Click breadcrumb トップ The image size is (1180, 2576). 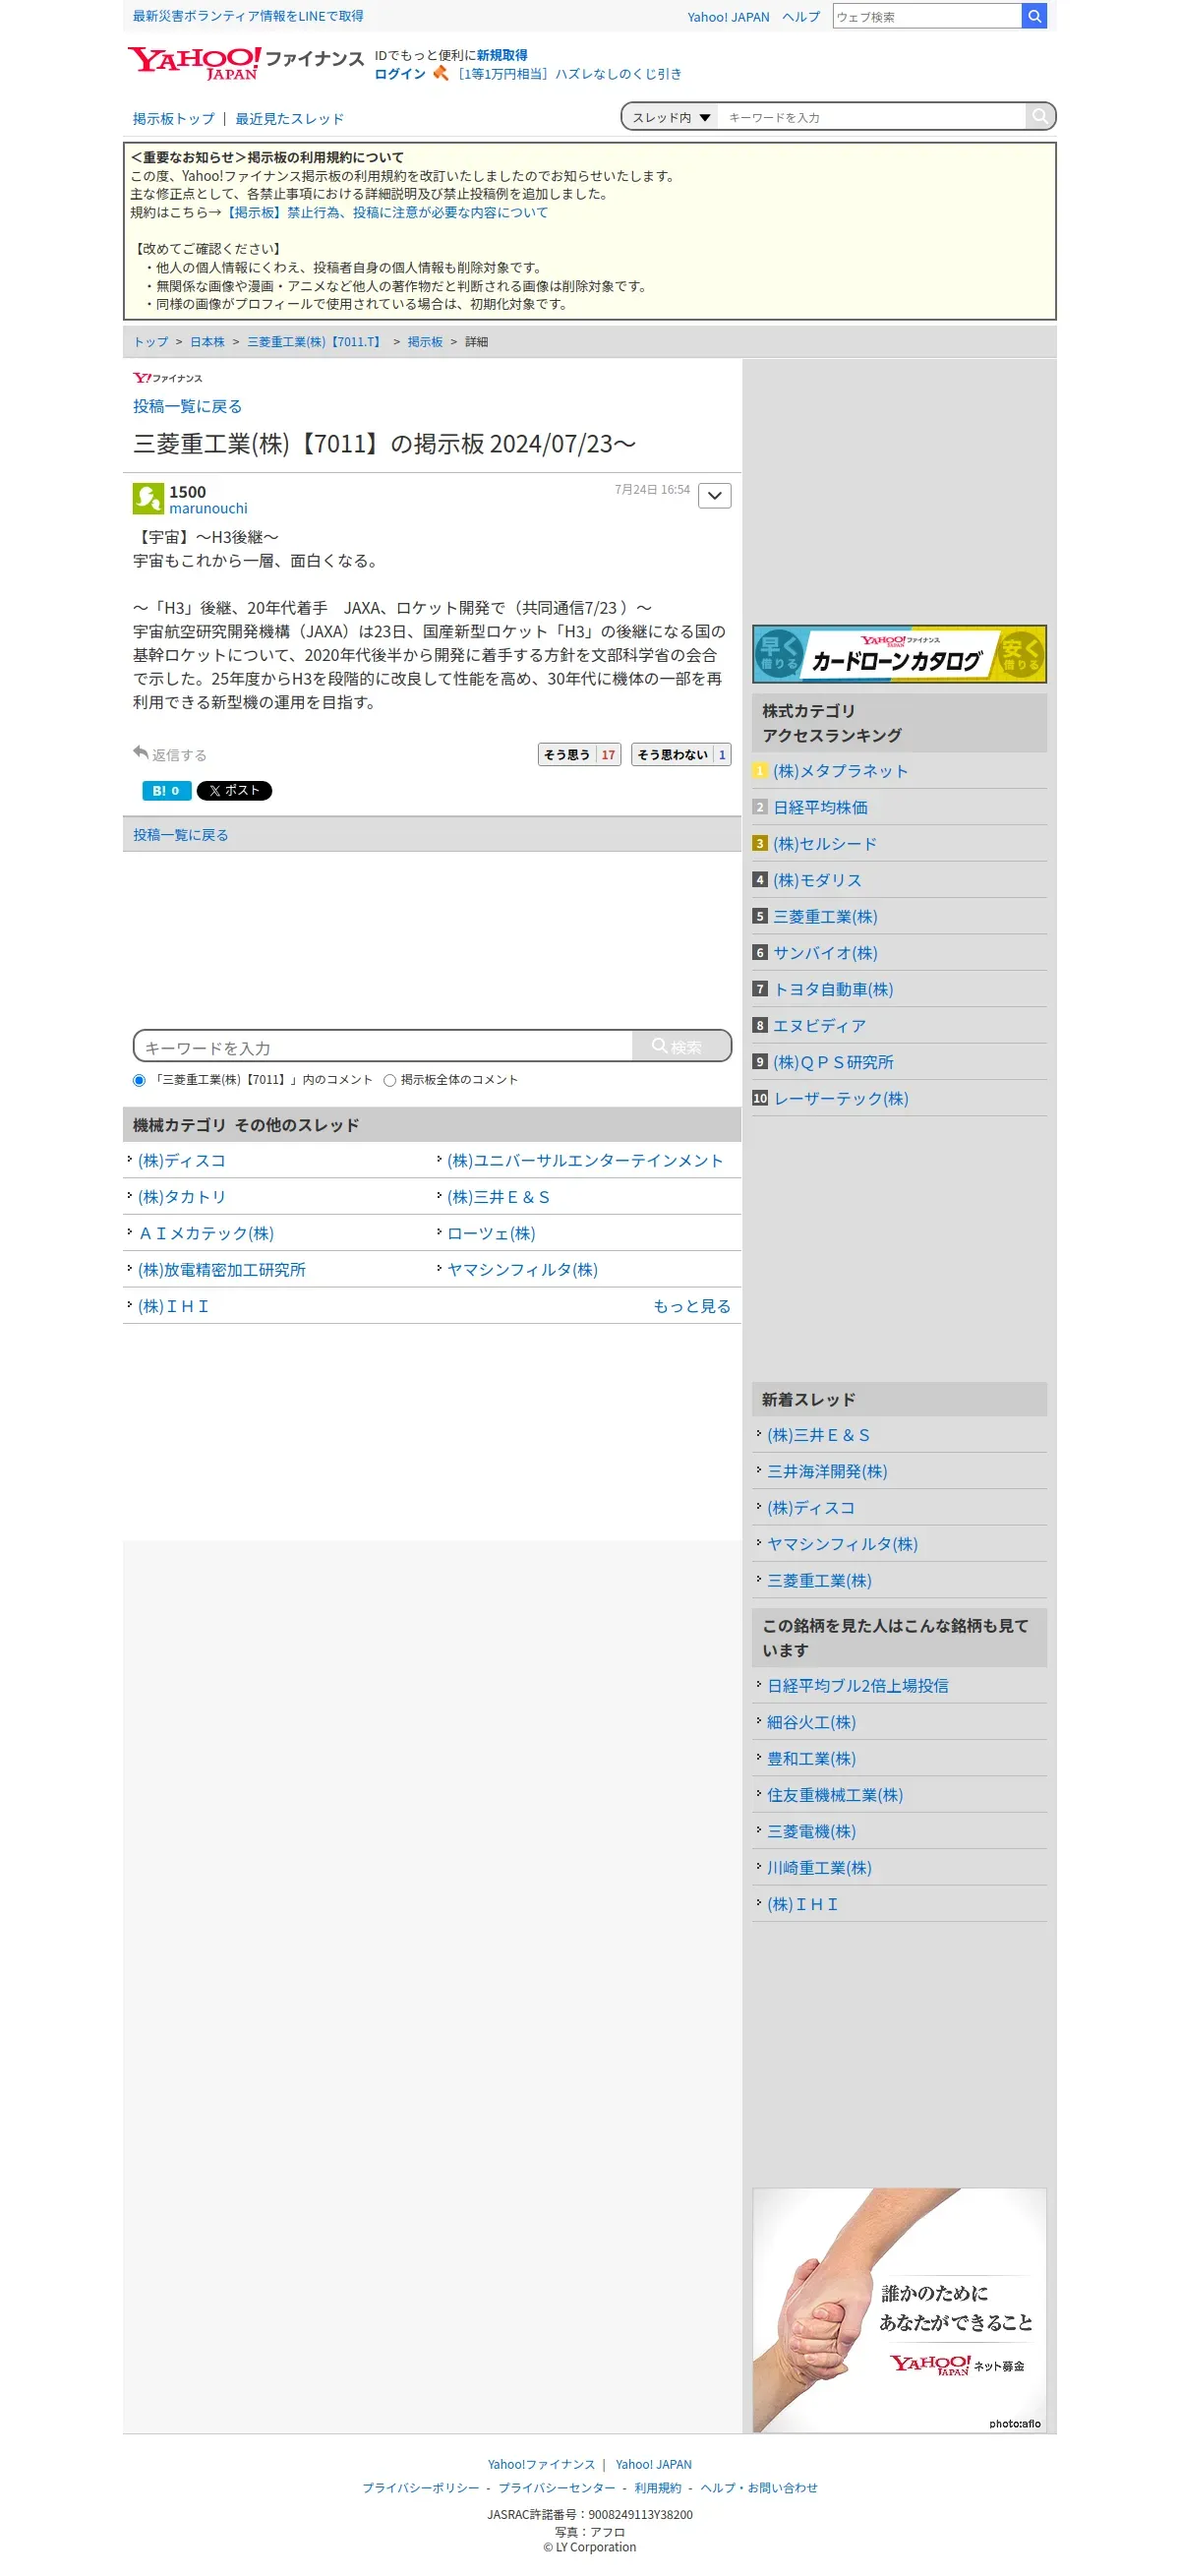[x=151, y=342]
